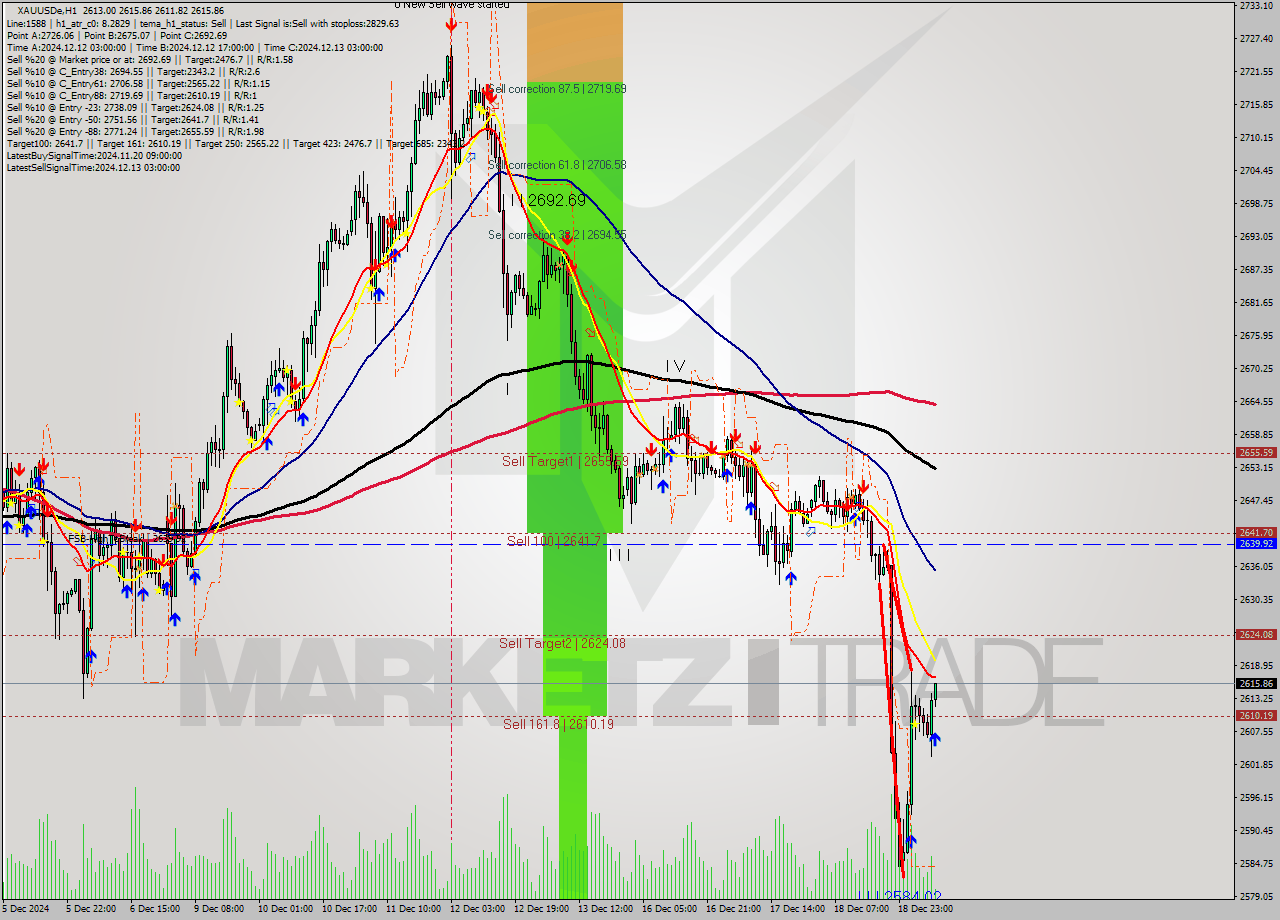Screen dimensions: 1280x920
Task: Click the 'Sell correction 87.5 | 2719.69' label
Action: click(x=556, y=89)
